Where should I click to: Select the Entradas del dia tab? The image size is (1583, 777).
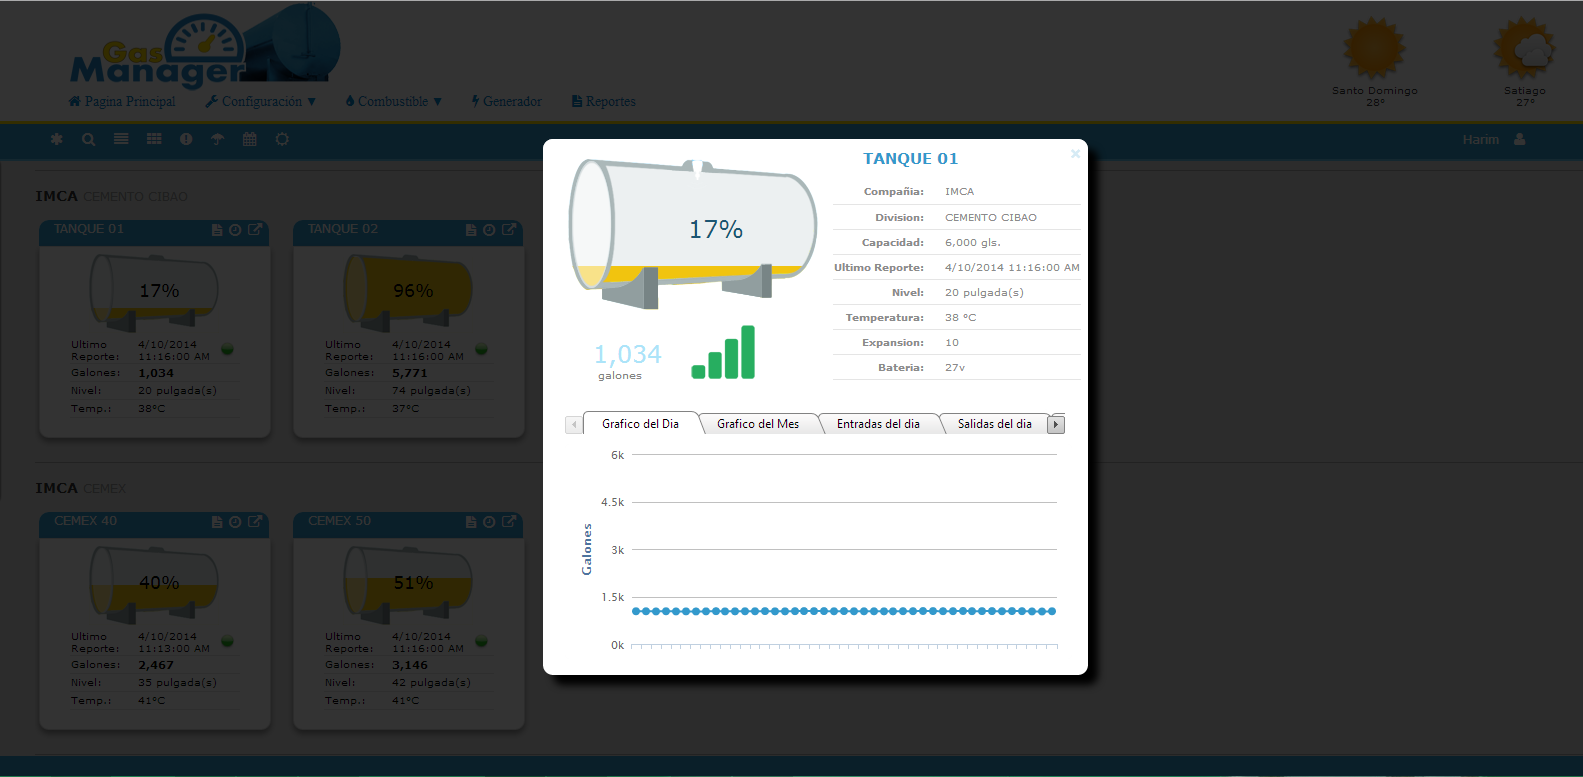click(878, 424)
